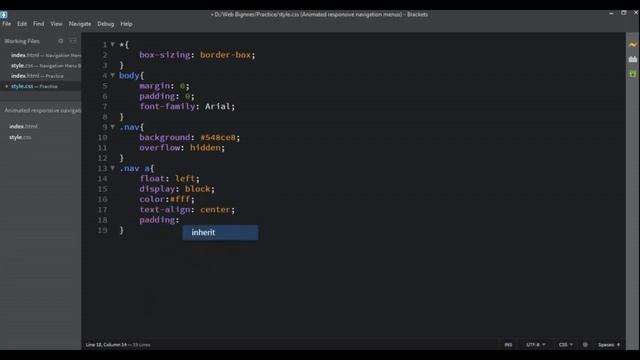Click the green update notification icon
Image resolution: width=640 pixels, height=360 pixels.
(633, 73)
